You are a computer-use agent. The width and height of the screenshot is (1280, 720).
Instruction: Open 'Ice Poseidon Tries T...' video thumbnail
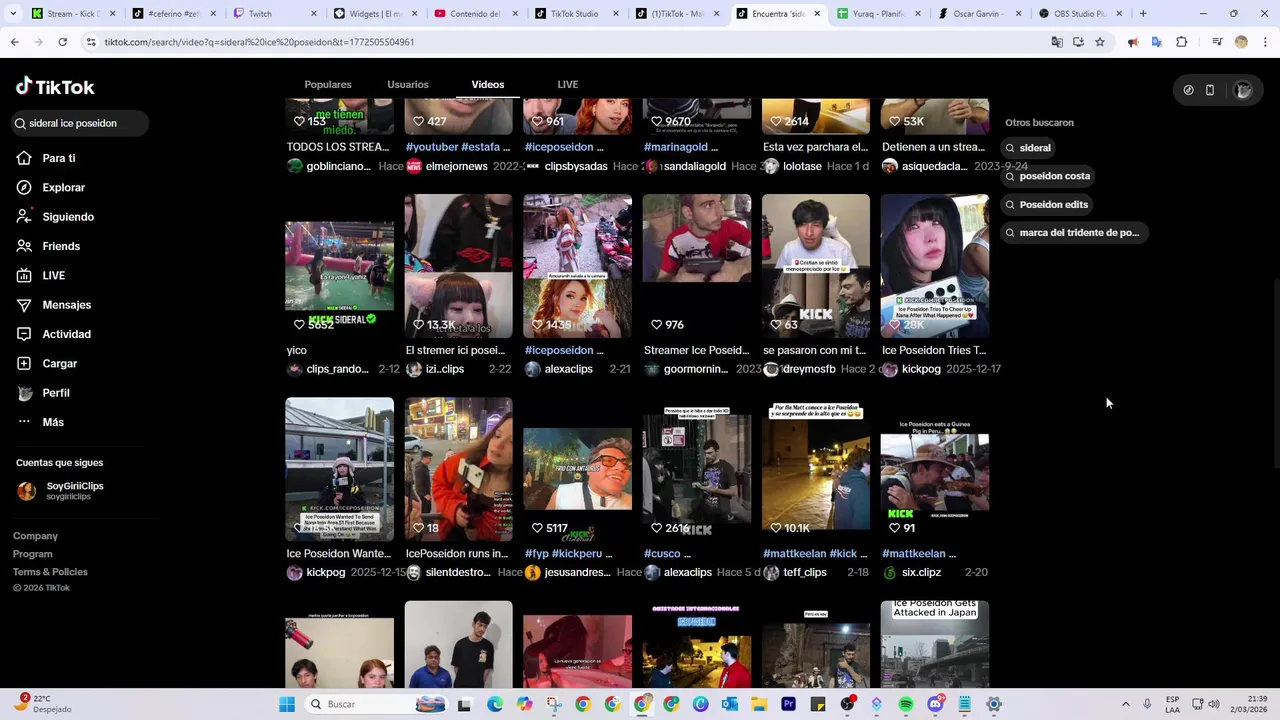935,266
